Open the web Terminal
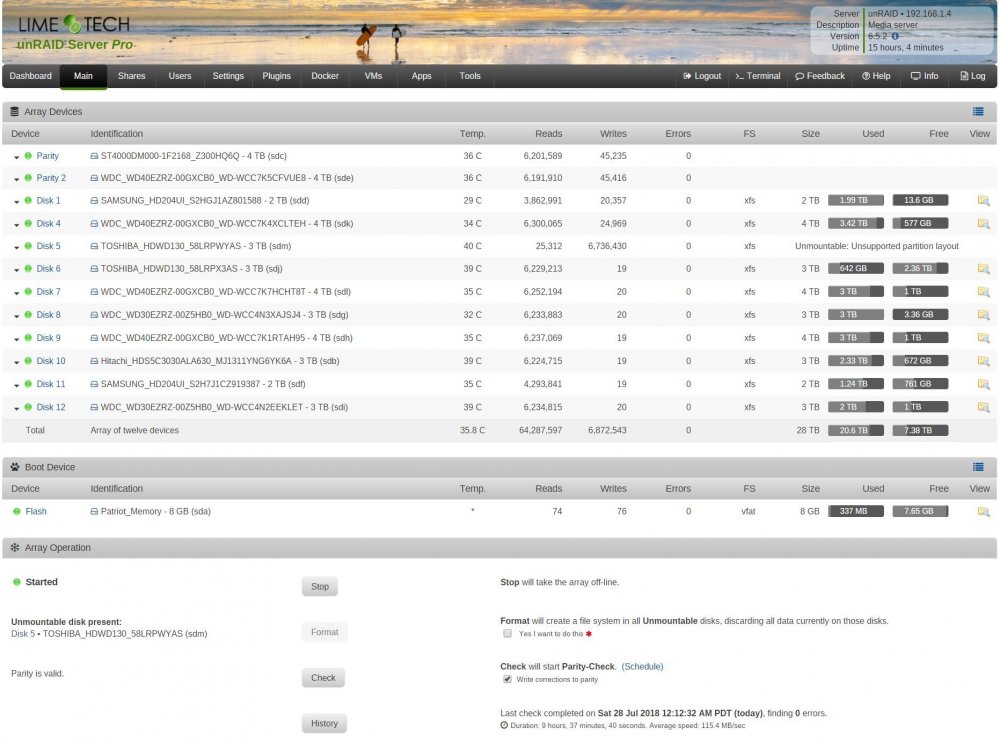Viewport: 1000px width, 742px height. pos(758,76)
